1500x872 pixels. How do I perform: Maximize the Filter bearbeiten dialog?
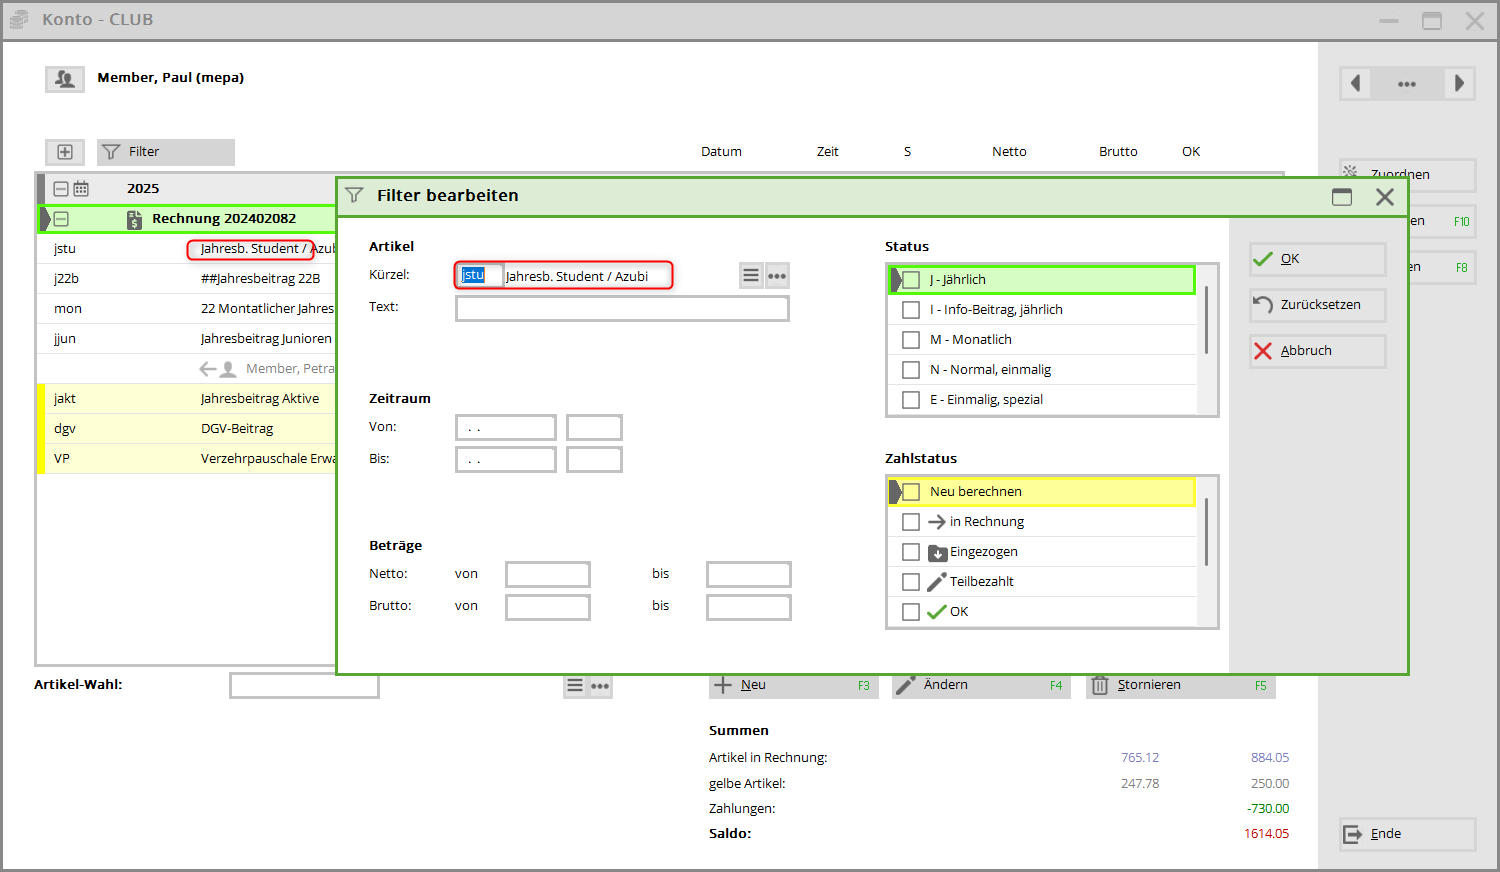click(1341, 197)
